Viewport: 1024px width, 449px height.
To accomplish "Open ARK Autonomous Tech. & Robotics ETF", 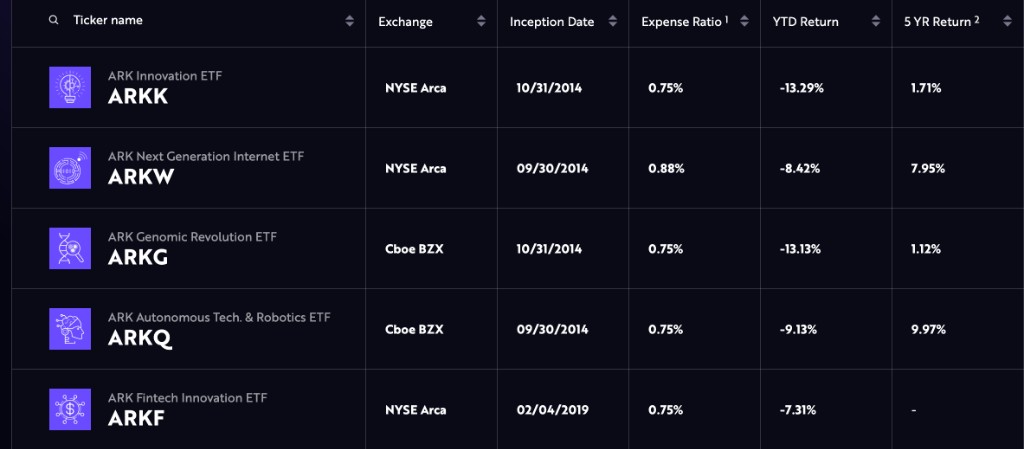I will 219,317.
